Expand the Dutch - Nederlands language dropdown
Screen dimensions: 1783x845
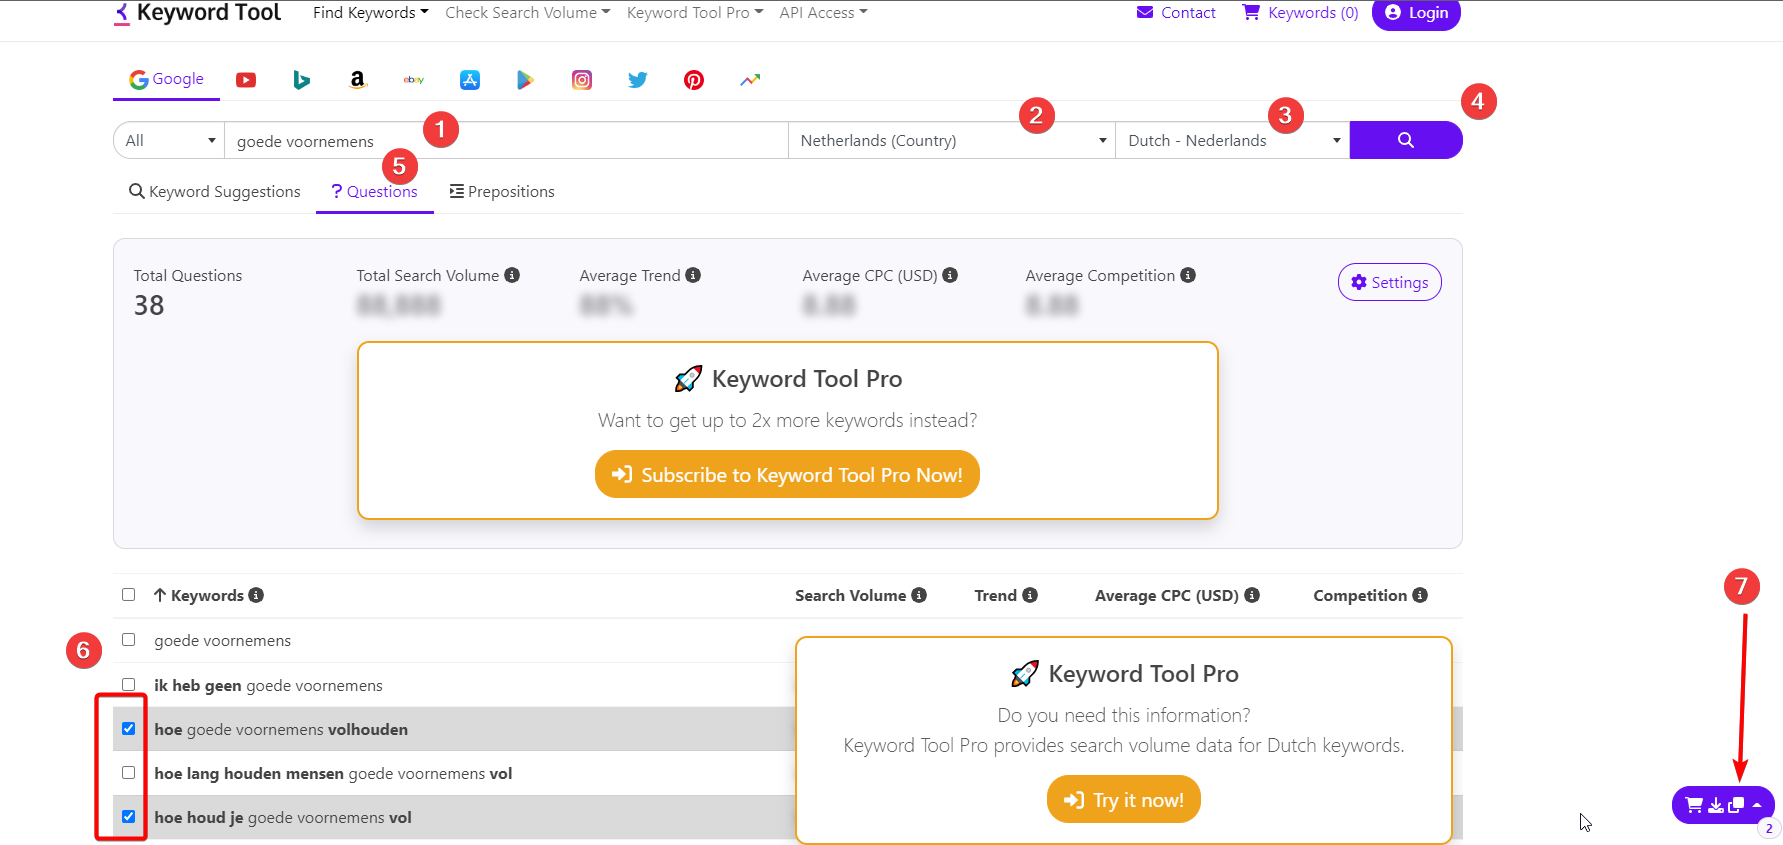pos(1232,141)
